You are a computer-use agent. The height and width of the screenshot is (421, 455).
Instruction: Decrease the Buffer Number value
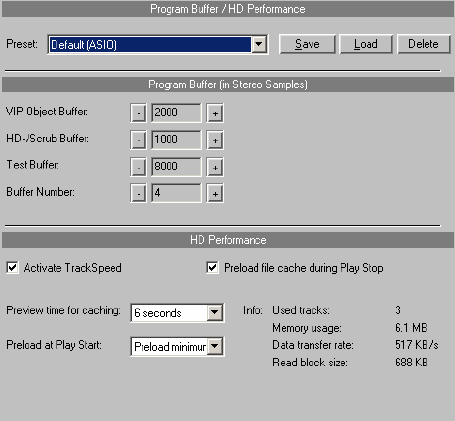(x=138, y=193)
